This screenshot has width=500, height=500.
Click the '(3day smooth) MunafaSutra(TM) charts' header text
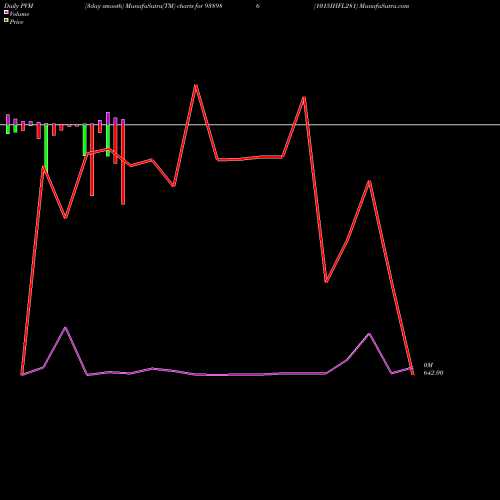(x=139, y=6)
